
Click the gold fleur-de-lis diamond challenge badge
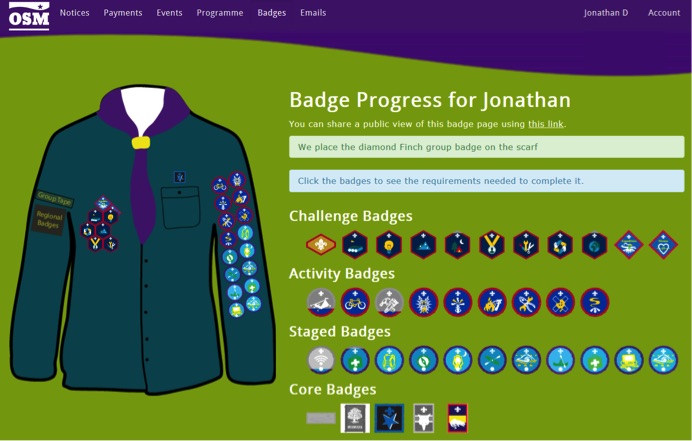click(x=321, y=245)
